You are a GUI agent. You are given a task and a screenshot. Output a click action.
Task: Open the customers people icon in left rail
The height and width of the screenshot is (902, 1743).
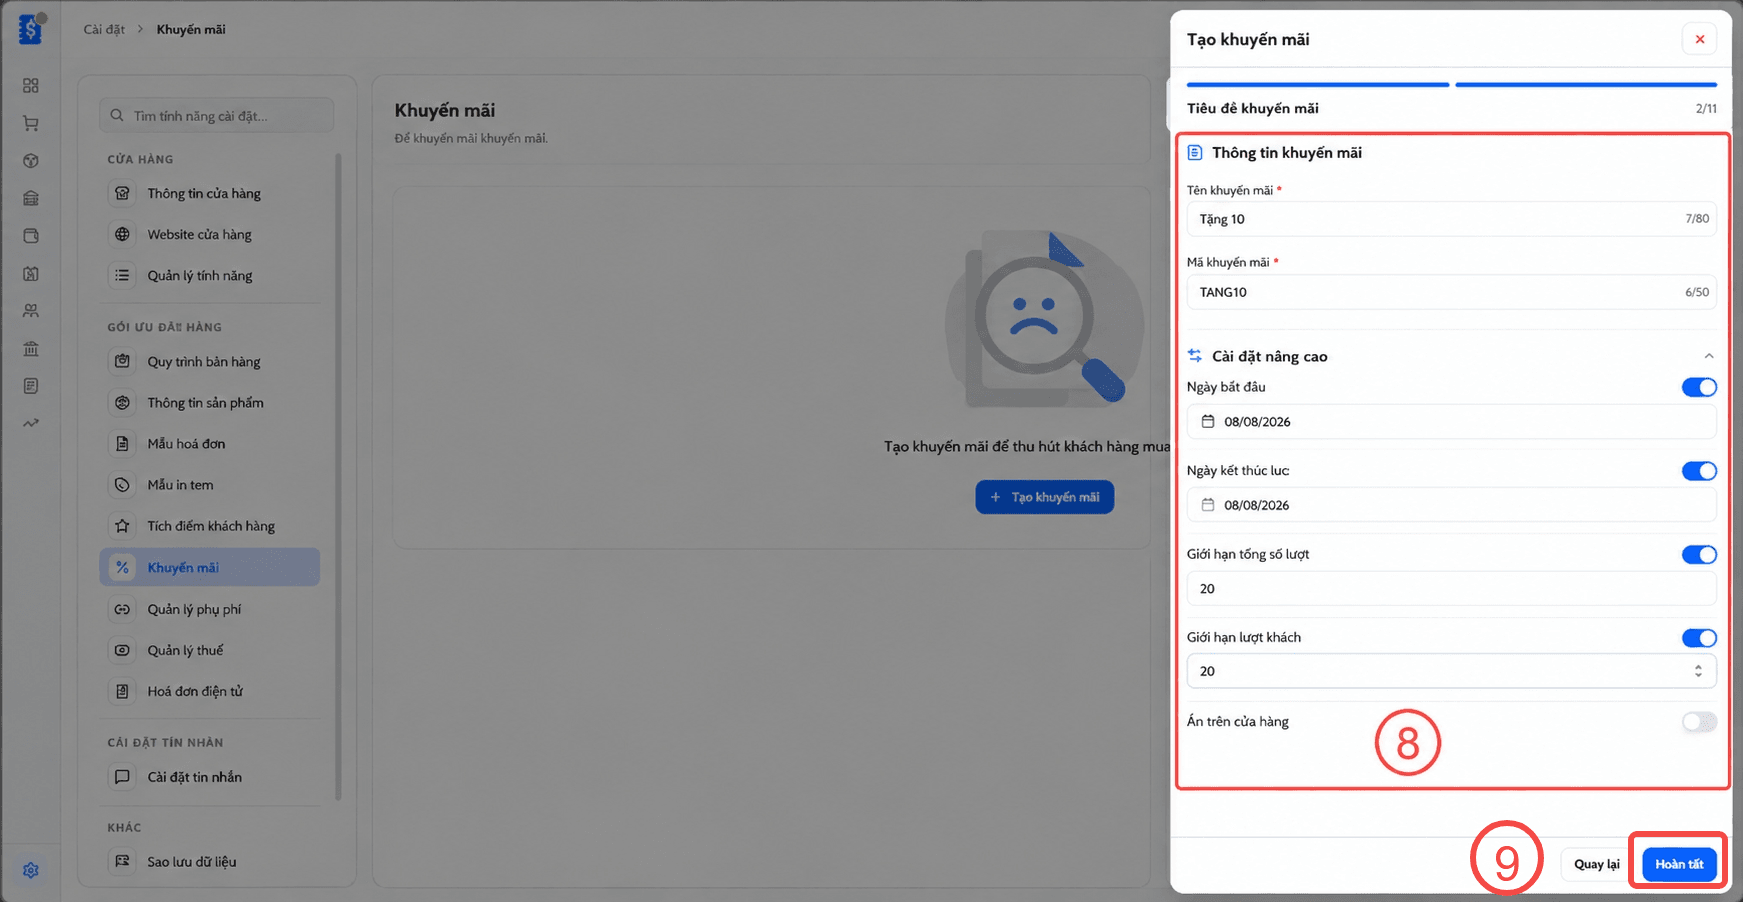point(31,311)
